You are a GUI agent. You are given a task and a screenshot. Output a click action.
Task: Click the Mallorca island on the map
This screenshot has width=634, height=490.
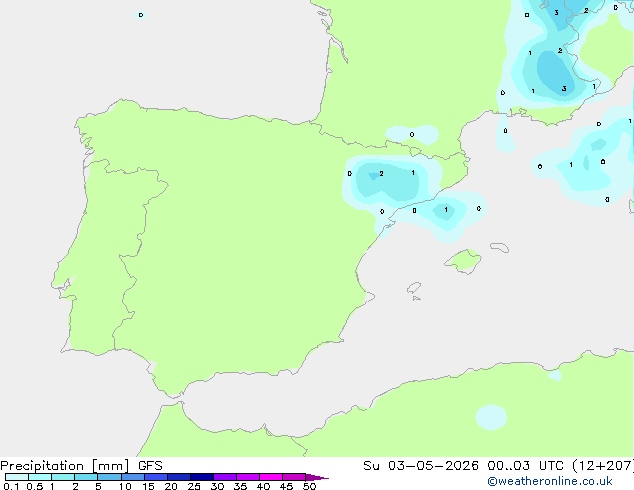pos(464,261)
